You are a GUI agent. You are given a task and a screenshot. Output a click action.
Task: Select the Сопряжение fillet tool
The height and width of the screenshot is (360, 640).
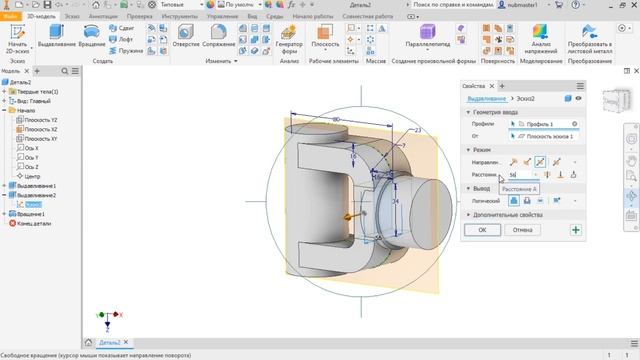click(x=219, y=36)
